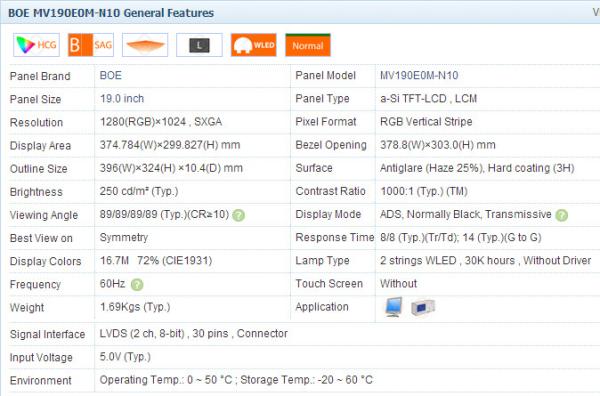Click the orange Normal badge

(308, 45)
